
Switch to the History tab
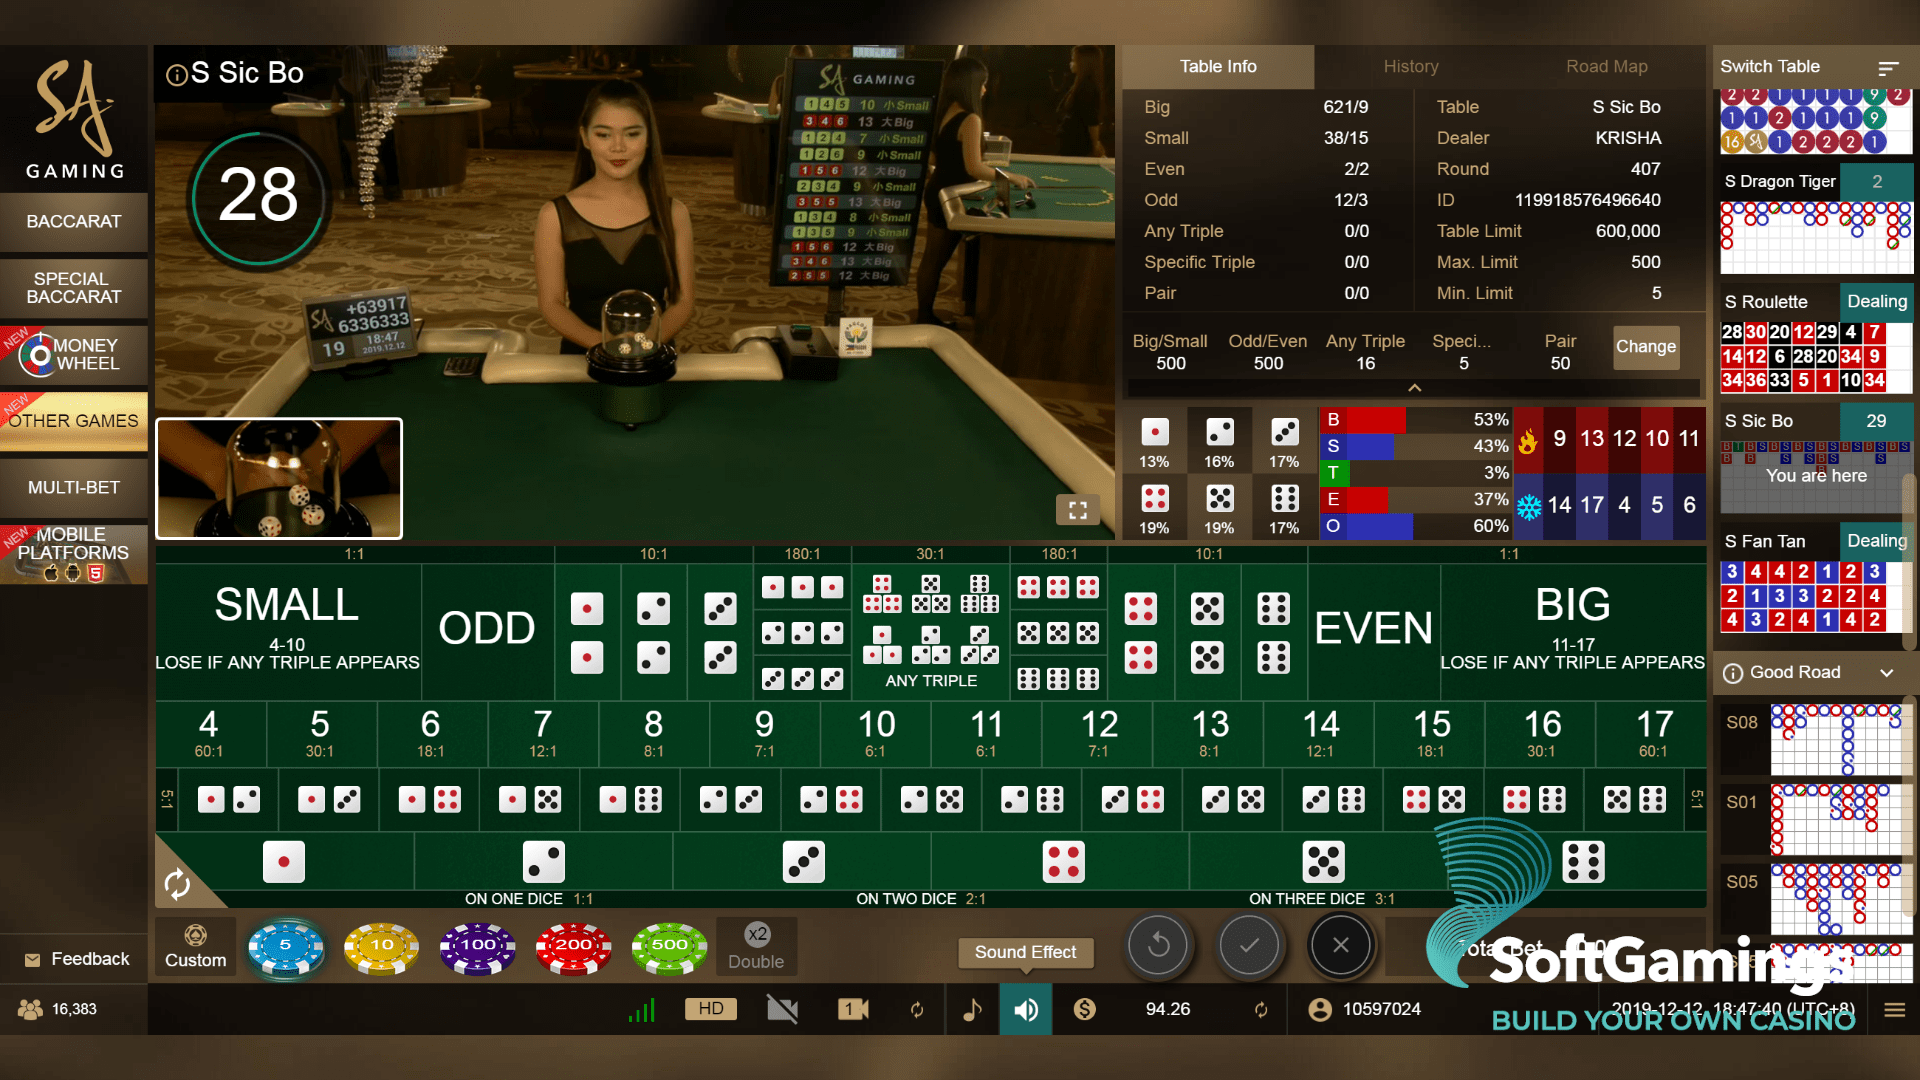[x=1410, y=67]
